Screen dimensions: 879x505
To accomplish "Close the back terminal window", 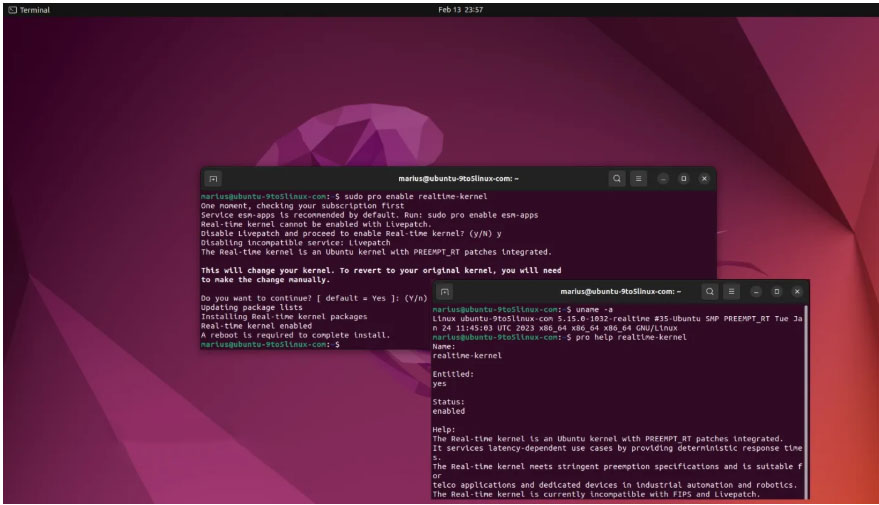I will point(704,179).
